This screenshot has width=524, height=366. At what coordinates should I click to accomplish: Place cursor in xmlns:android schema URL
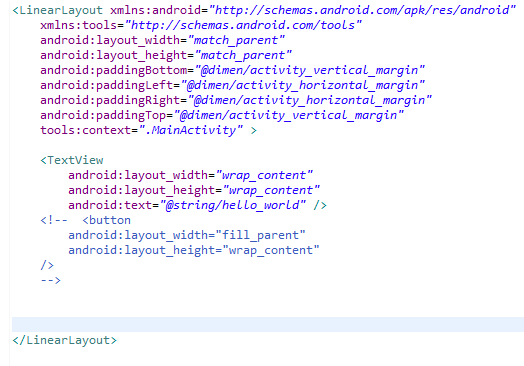tap(362, 10)
